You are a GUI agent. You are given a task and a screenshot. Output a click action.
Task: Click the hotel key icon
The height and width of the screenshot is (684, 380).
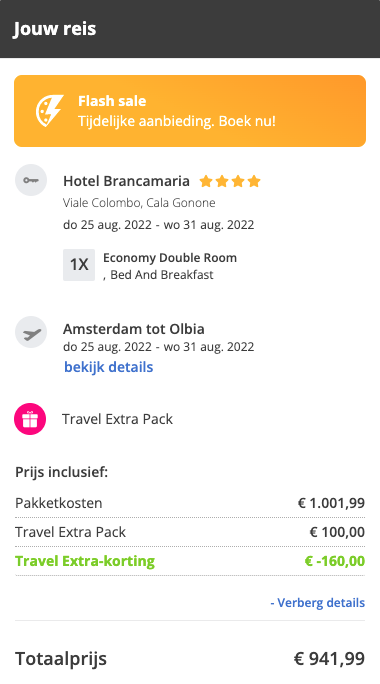(x=31, y=180)
